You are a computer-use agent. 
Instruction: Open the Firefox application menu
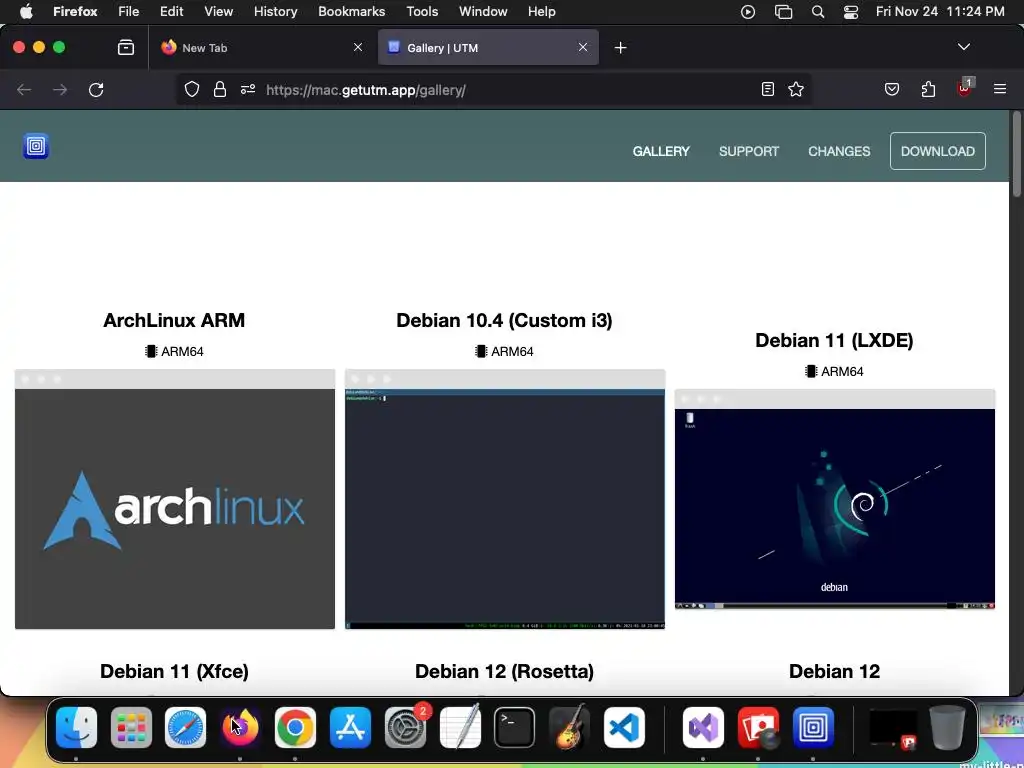[x=75, y=12]
